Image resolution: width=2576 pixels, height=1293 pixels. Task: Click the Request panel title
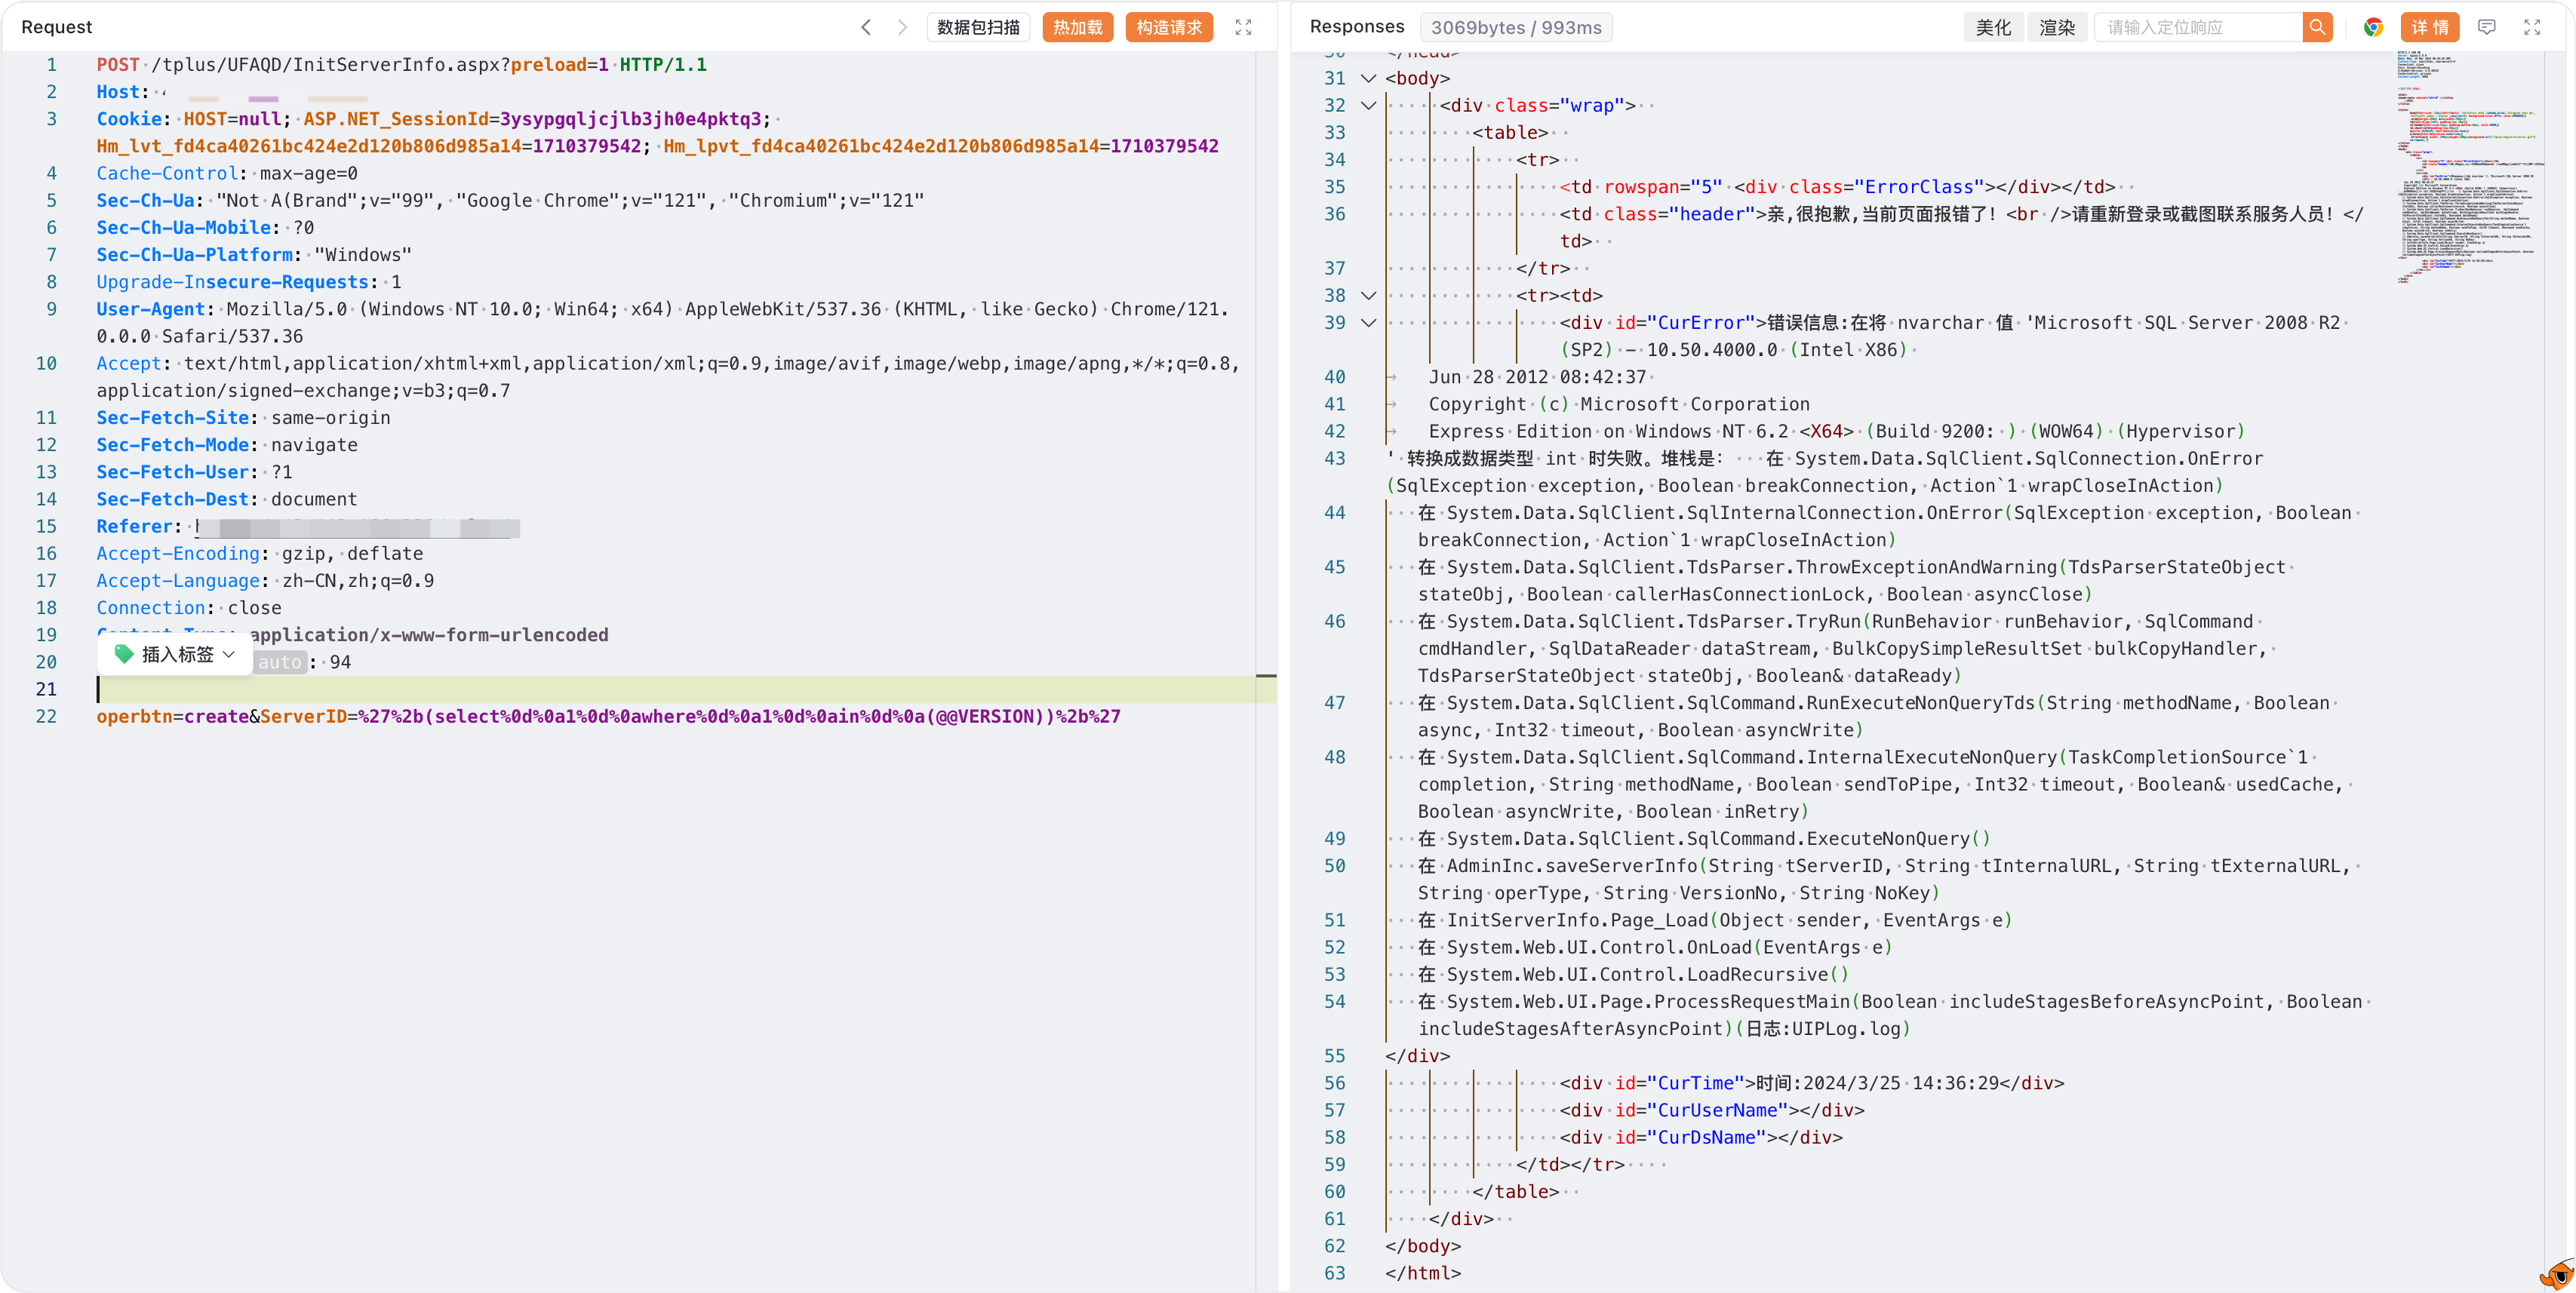click(x=56, y=27)
